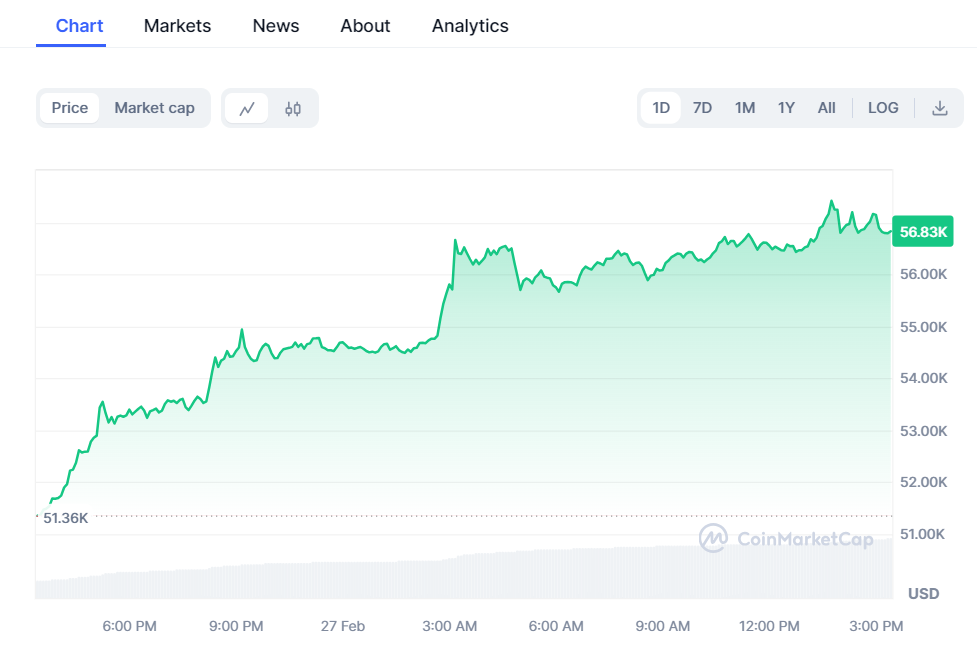Open the Markets tab

tap(177, 26)
